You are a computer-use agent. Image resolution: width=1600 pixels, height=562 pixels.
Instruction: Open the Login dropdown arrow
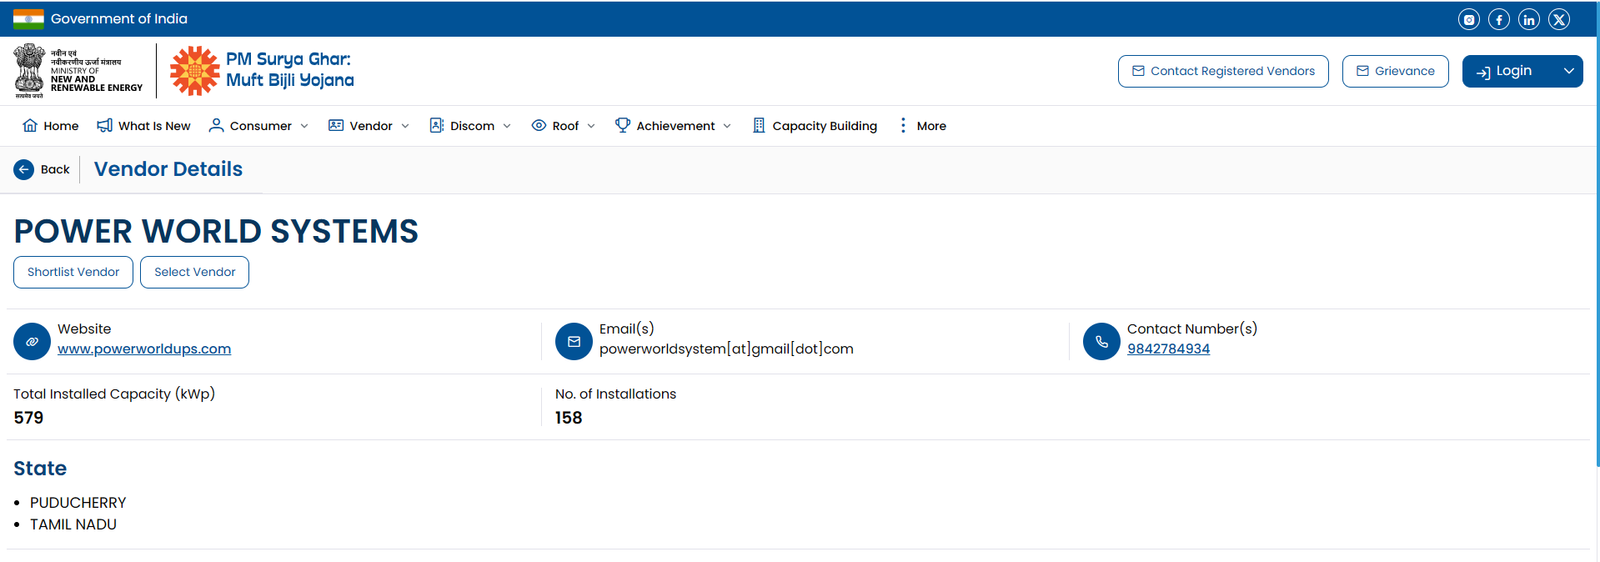pos(1569,71)
